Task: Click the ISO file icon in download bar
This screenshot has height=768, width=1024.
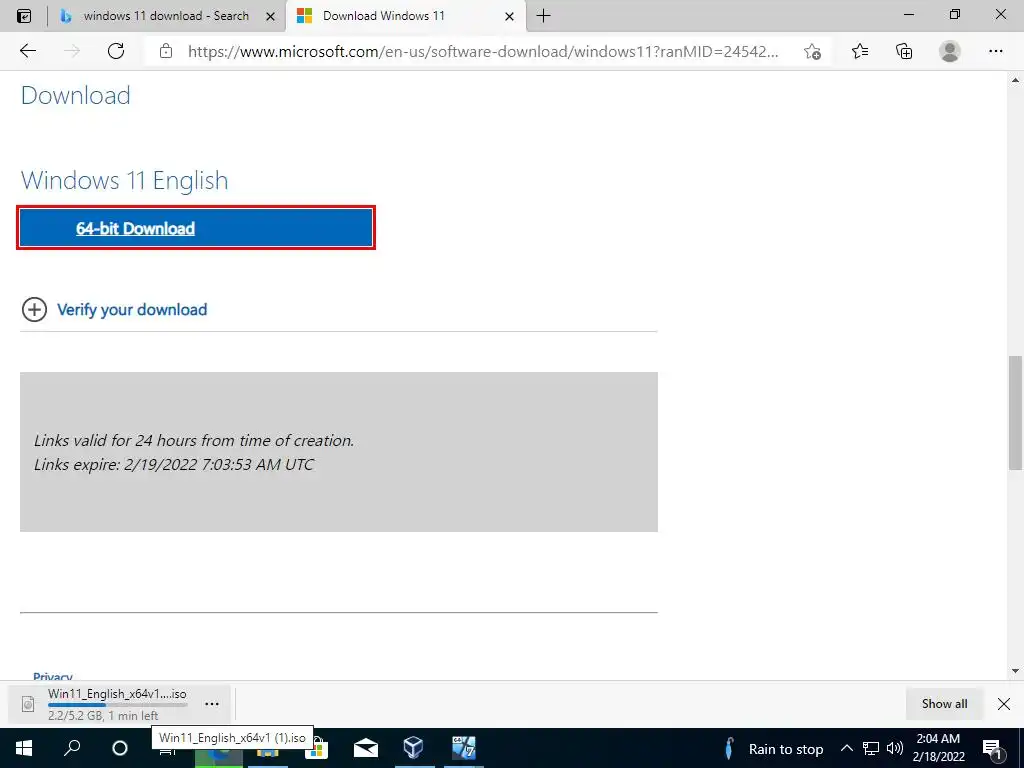Action: point(28,704)
